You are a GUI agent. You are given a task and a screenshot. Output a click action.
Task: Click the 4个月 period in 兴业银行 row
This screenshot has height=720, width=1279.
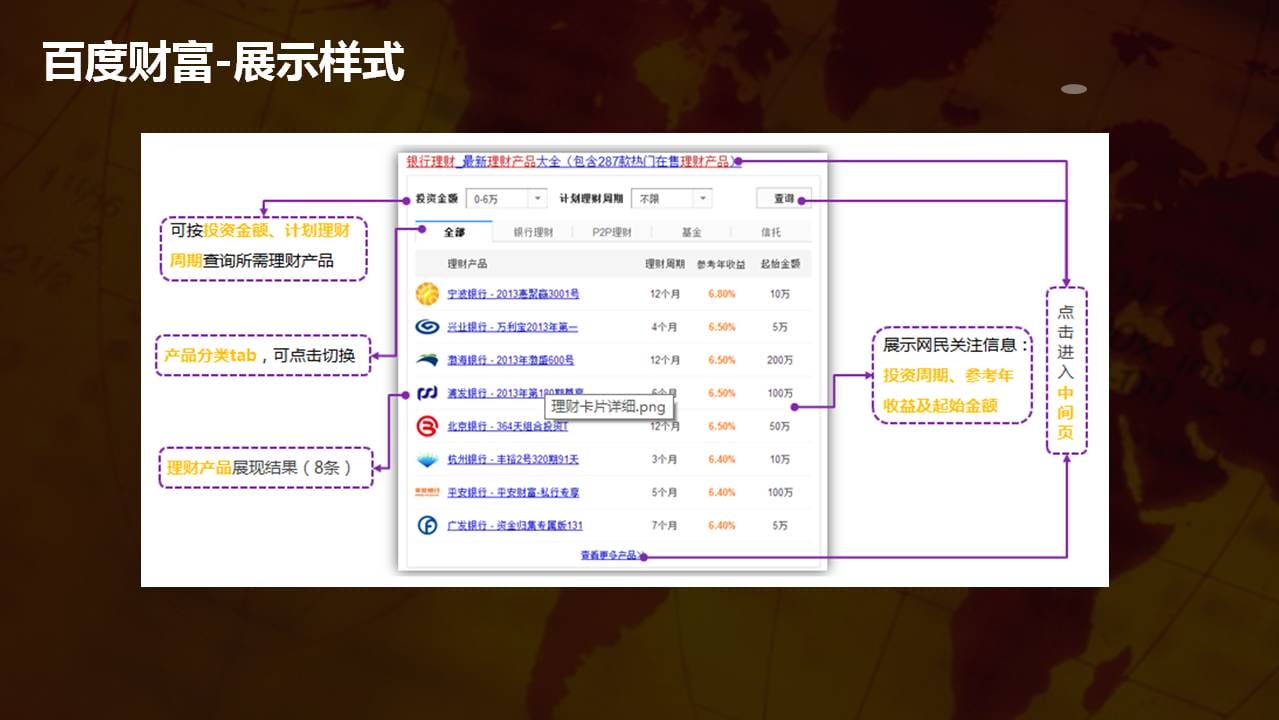click(665, 327)
